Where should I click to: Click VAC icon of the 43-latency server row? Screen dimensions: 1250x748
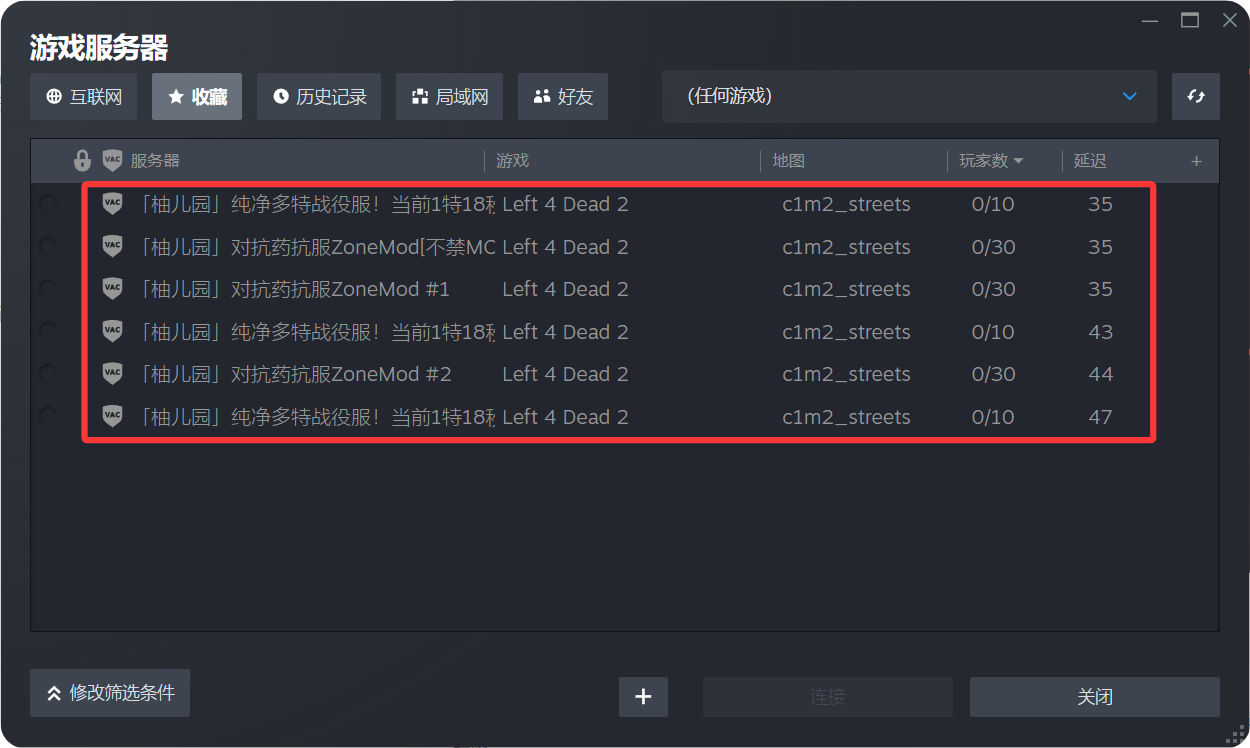pyautogui.click(x=112, y=331)
